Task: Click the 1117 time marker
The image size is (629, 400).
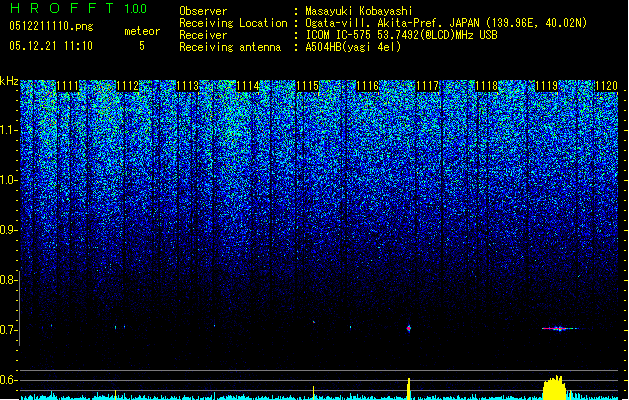Action: (x=427, y=86)
